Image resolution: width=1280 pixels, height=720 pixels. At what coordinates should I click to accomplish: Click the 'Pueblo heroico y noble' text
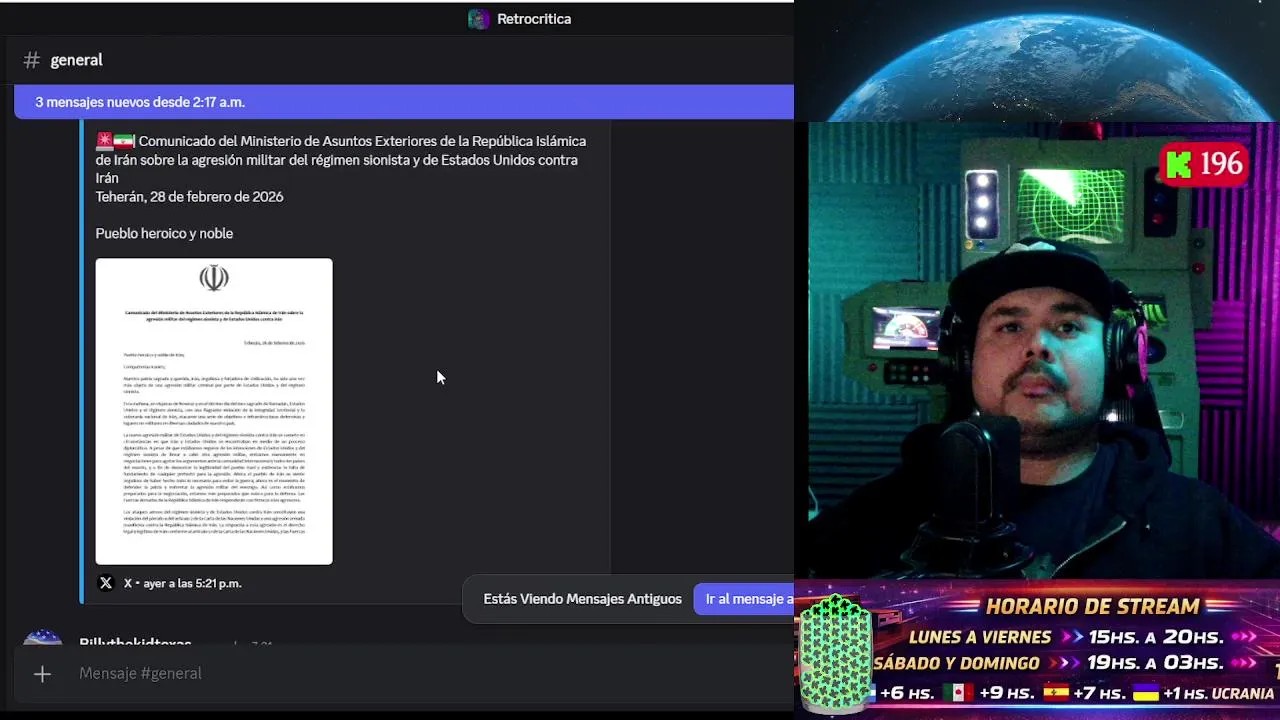164,233
